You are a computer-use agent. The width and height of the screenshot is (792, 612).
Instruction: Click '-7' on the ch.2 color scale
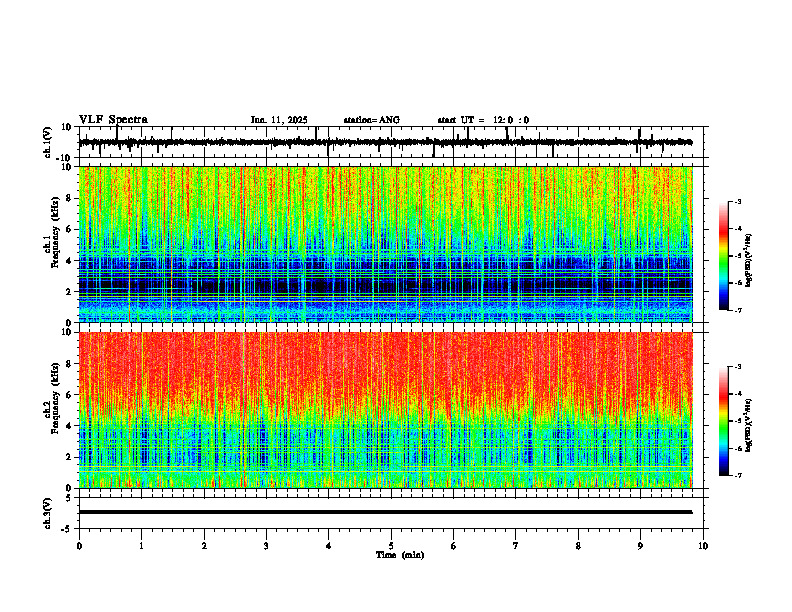point(738,476)
